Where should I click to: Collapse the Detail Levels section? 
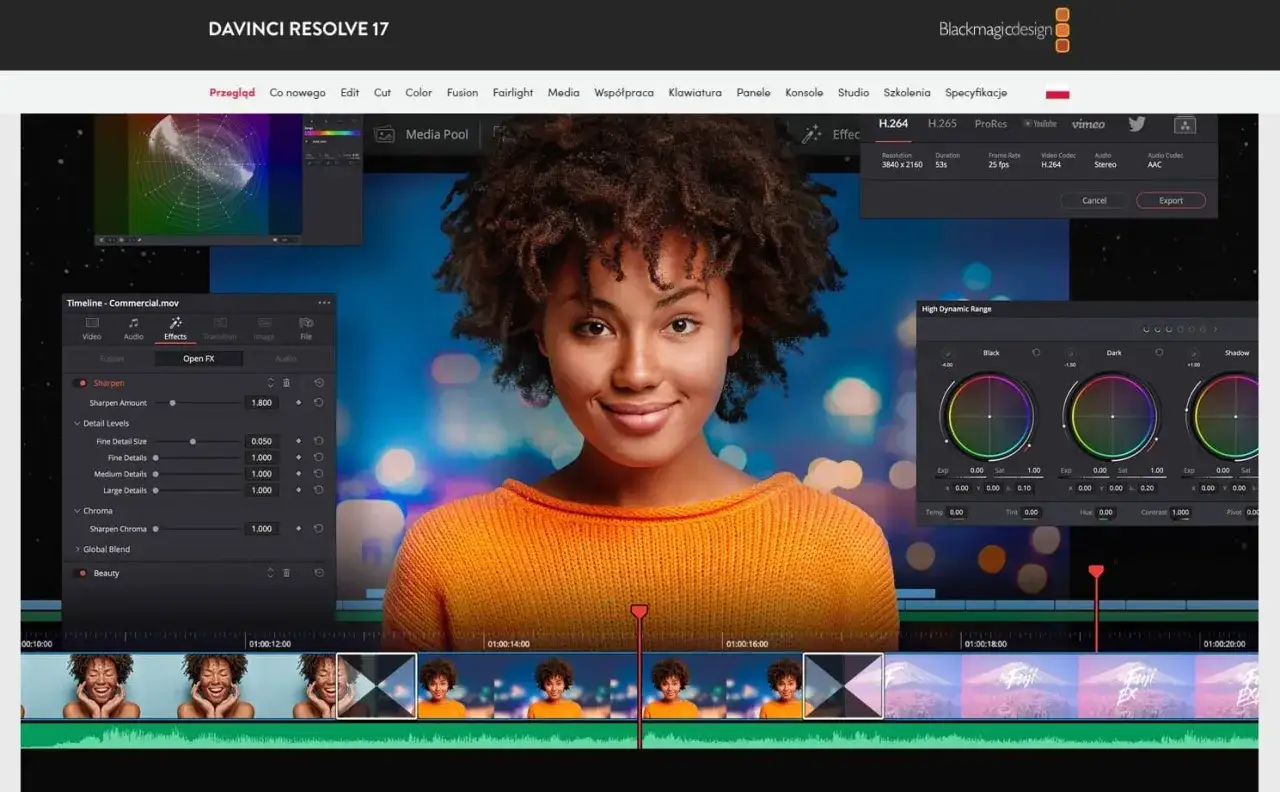pyautogui.click(x=77, y=424)
